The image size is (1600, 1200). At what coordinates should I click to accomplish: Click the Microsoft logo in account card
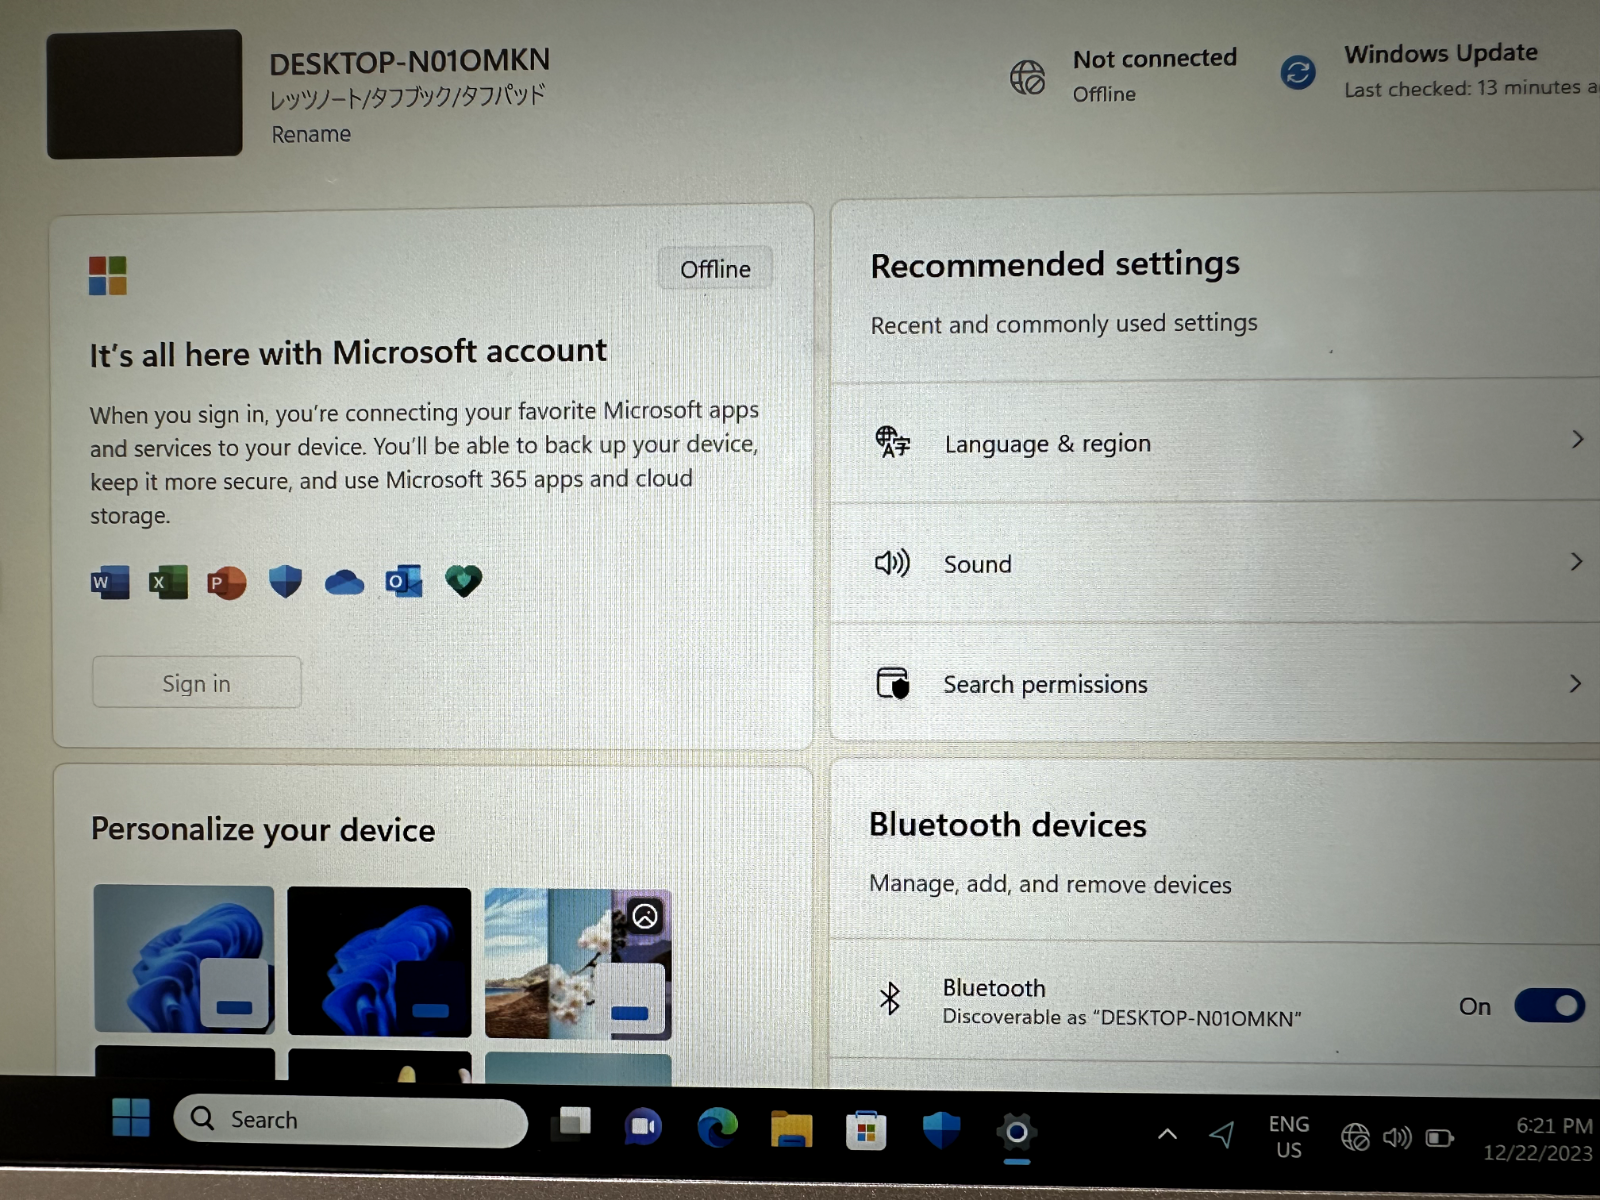coord(108,275)
